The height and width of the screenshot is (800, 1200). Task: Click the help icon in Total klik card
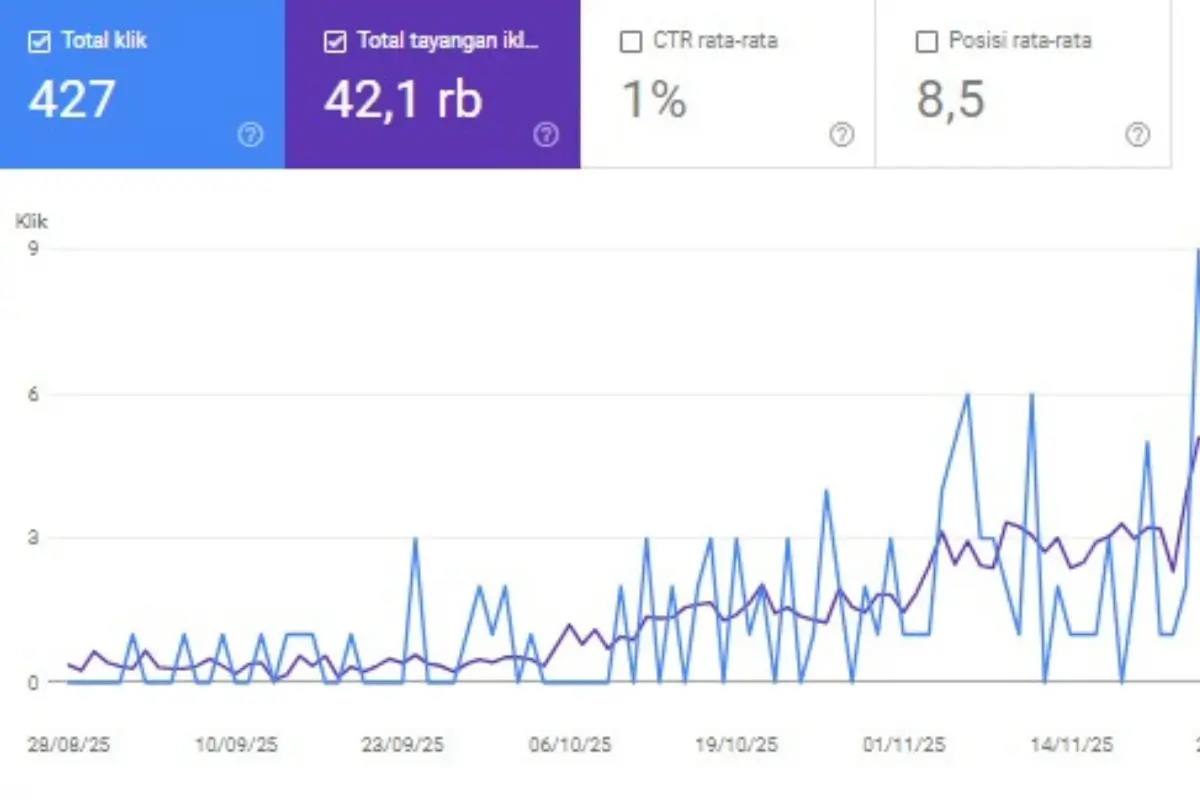click(x=250, y=135)
